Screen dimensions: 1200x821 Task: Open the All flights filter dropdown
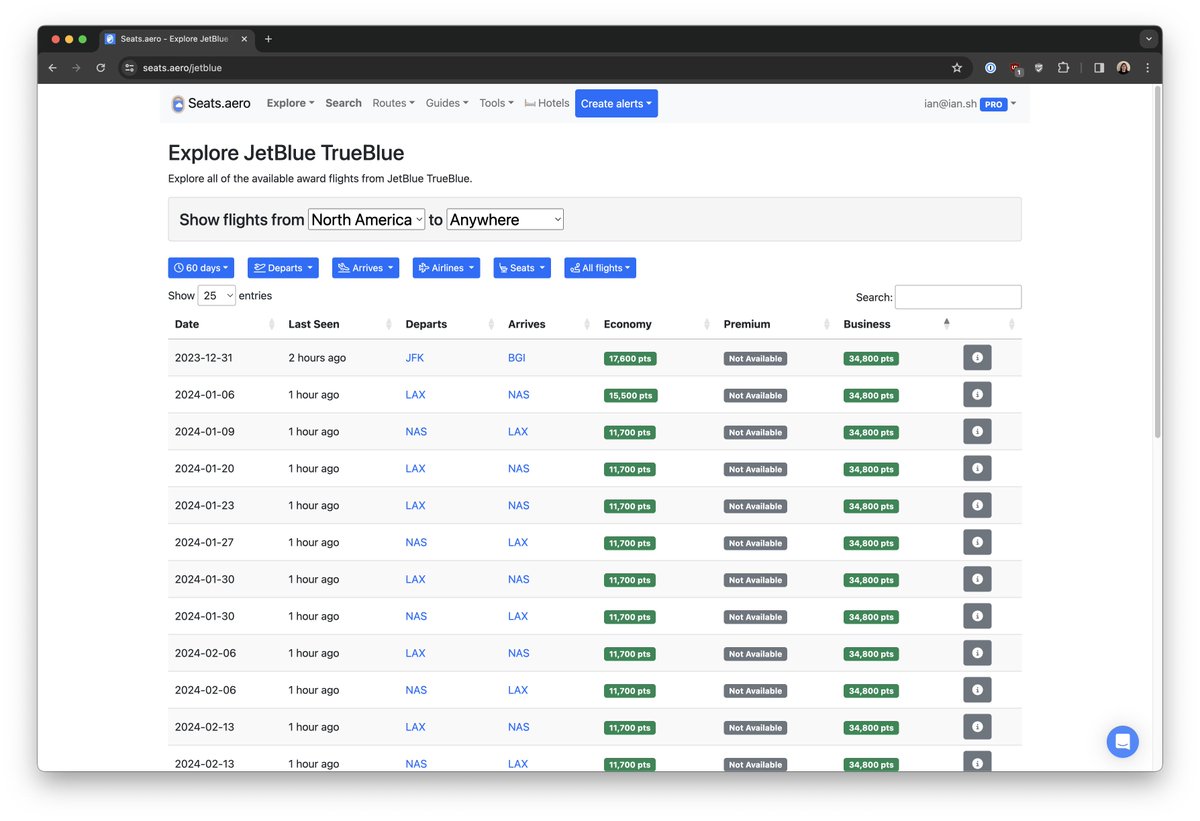coord(600,268)
